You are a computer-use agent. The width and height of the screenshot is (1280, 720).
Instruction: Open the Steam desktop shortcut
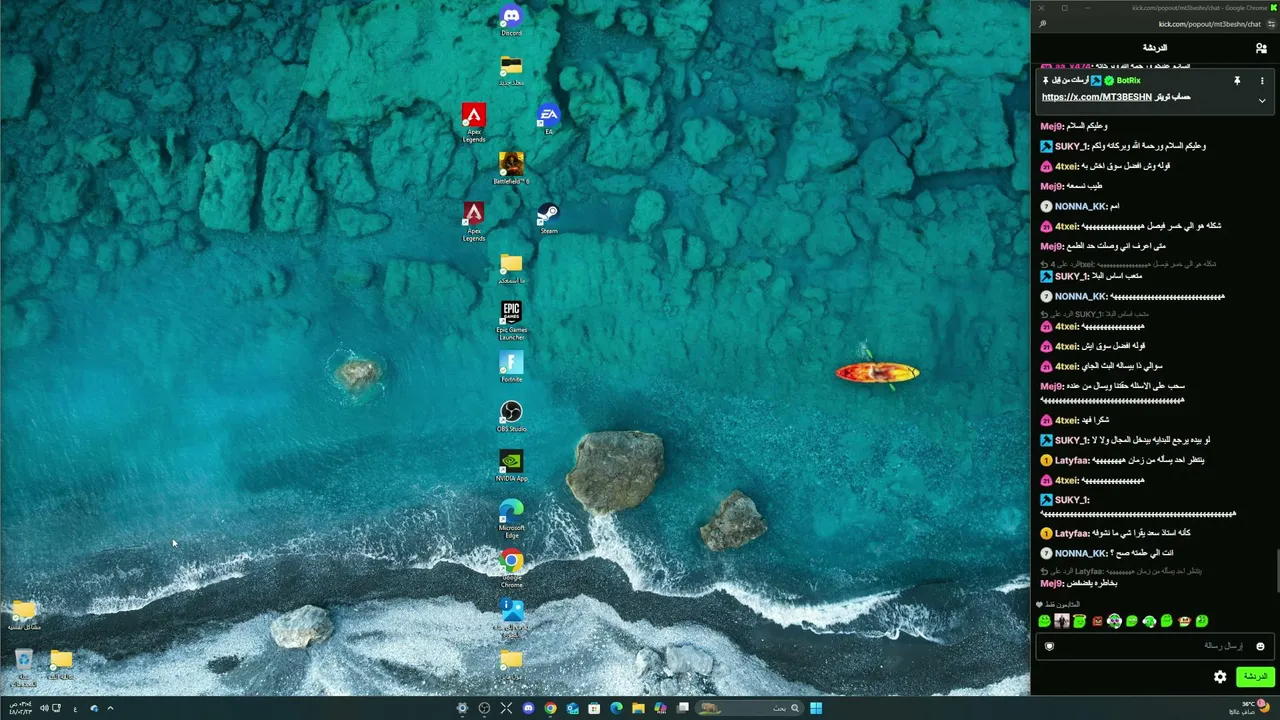pos(548,218)
